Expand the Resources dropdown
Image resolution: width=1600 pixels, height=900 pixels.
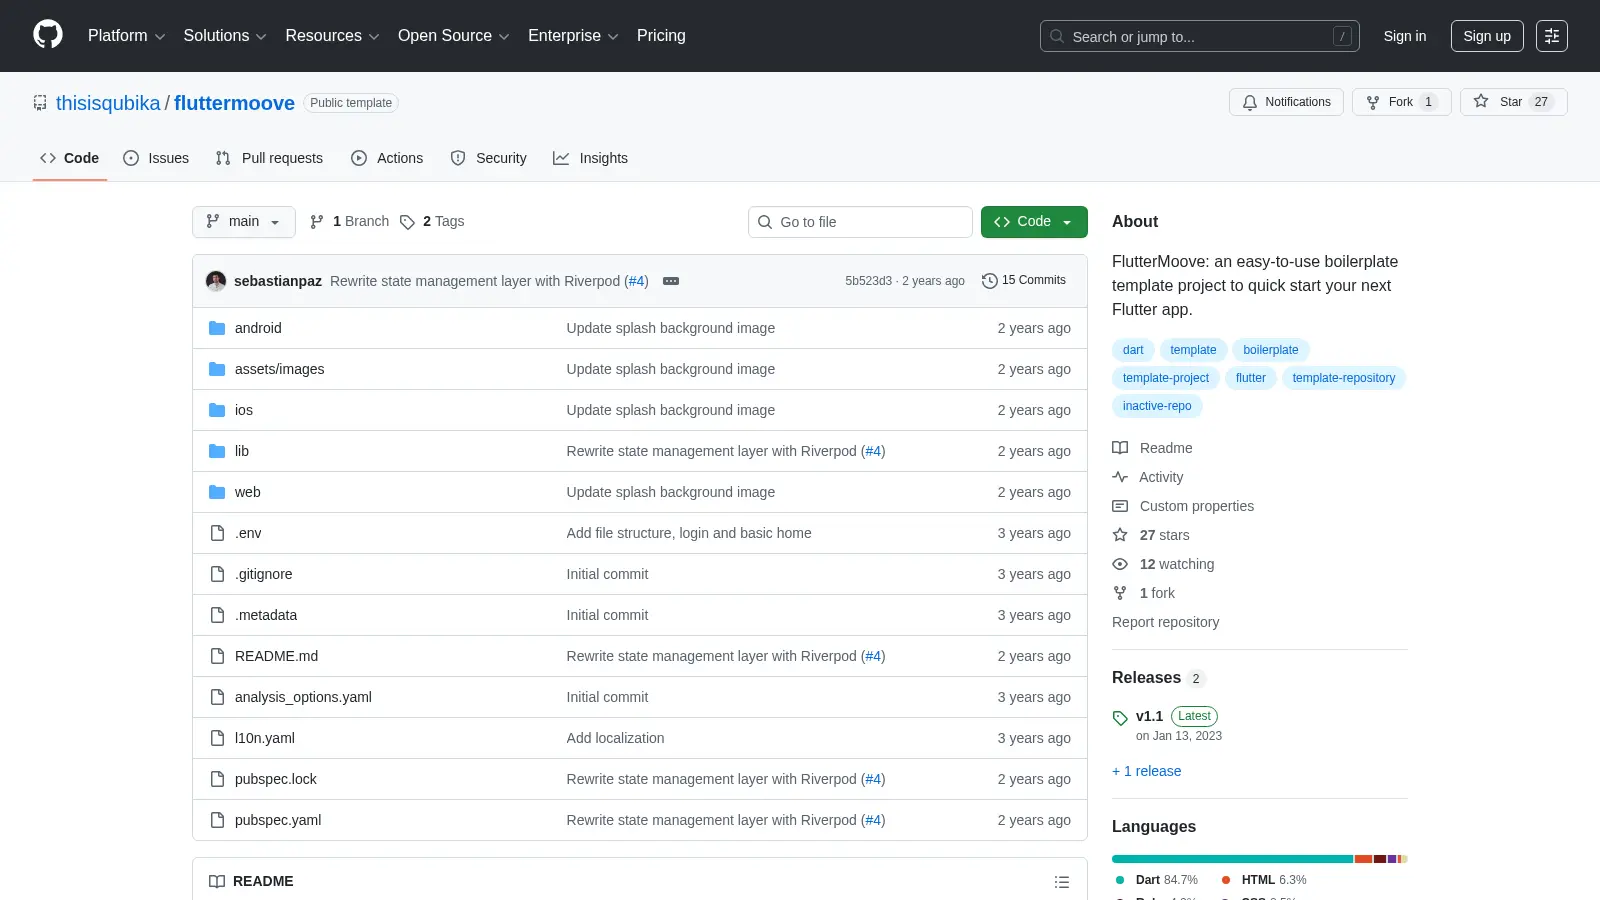pos(332,36)
